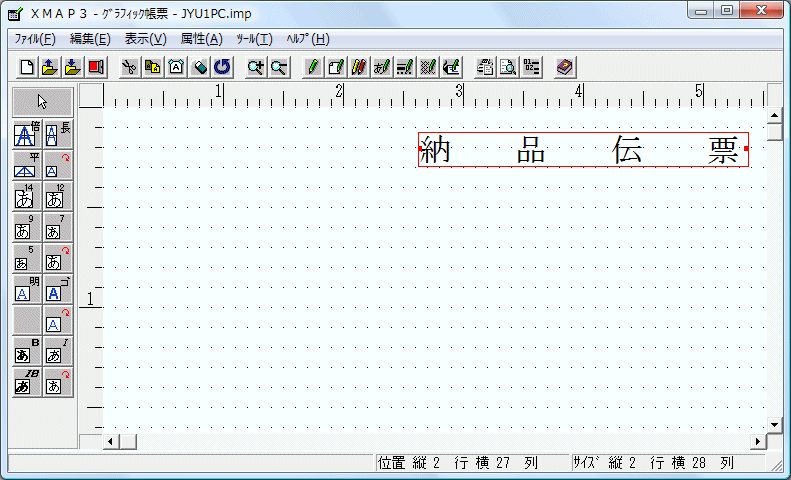791x480 pixels.
Task: Open the 編集(E) menu
Action: coord(90,39)
